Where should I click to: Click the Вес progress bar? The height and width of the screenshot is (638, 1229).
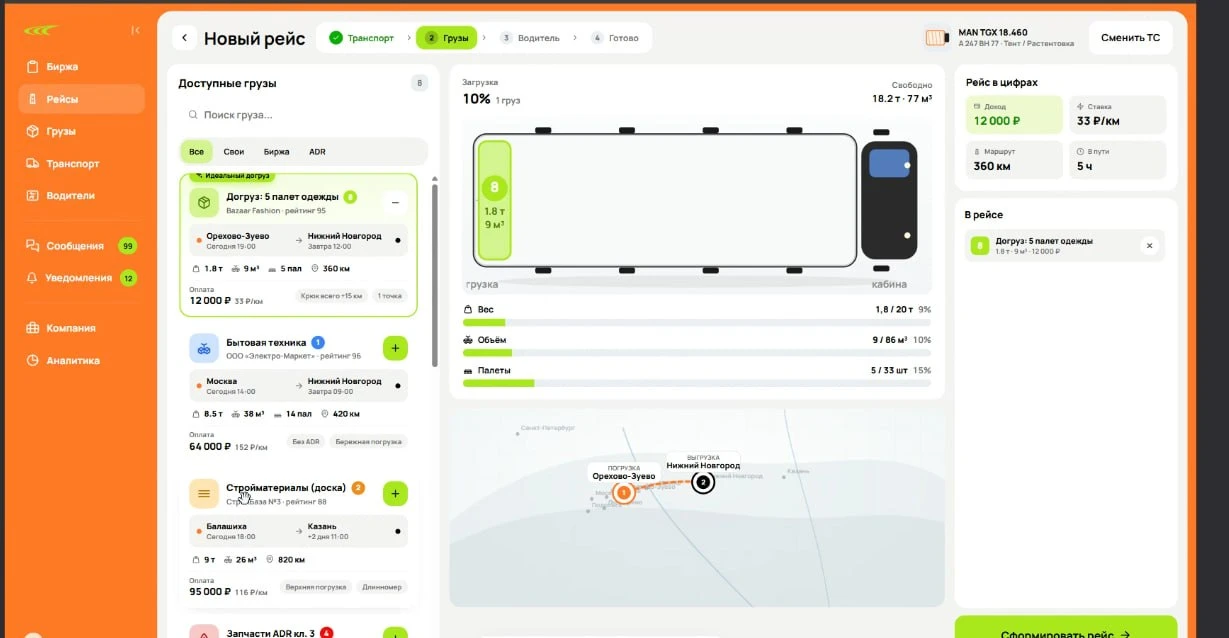pos(697,323)
